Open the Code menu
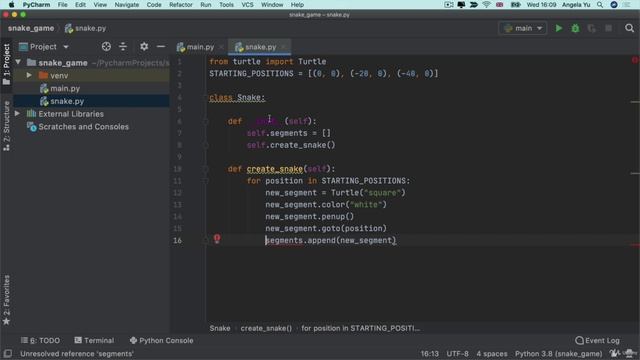The image size is (640, 360). coord(154,5)
